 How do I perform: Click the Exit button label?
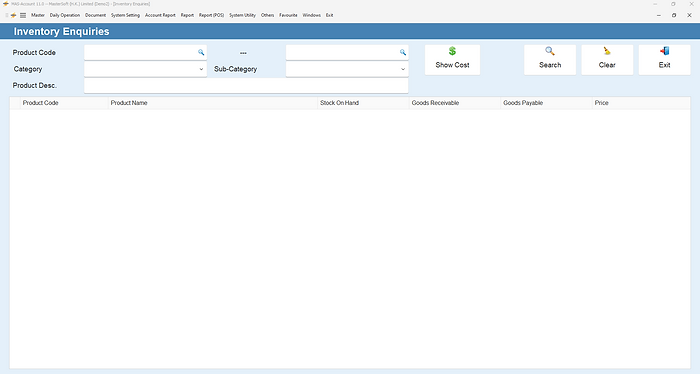664,65
